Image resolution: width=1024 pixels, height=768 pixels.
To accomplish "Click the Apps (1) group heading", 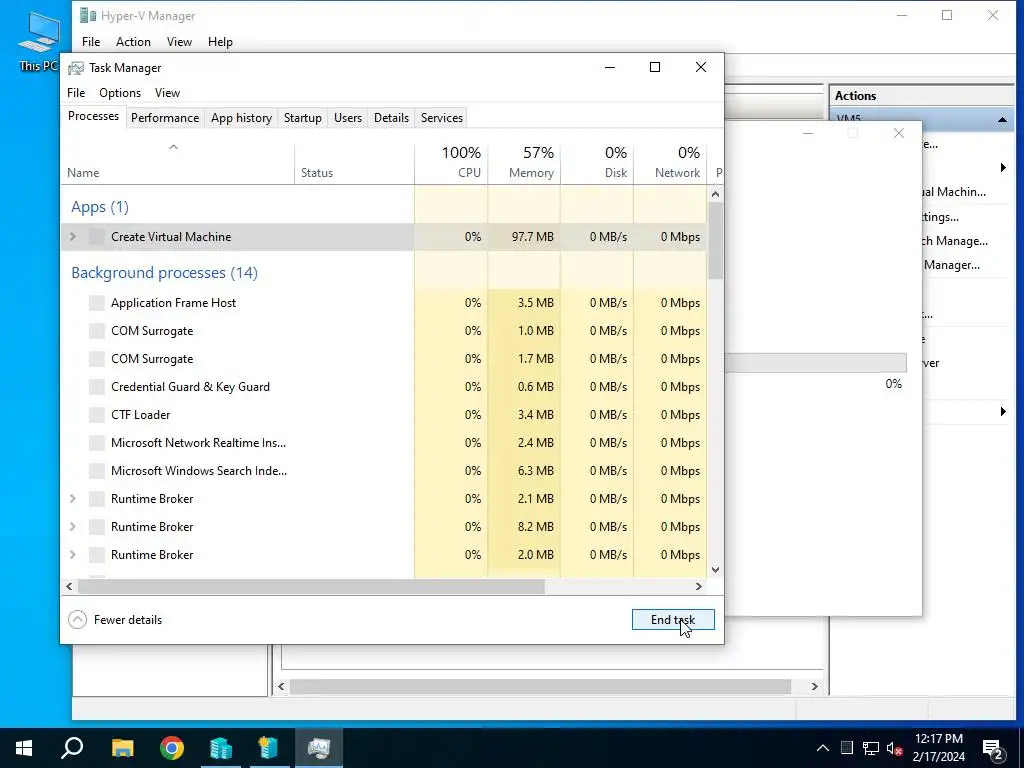I will (100, 207).
